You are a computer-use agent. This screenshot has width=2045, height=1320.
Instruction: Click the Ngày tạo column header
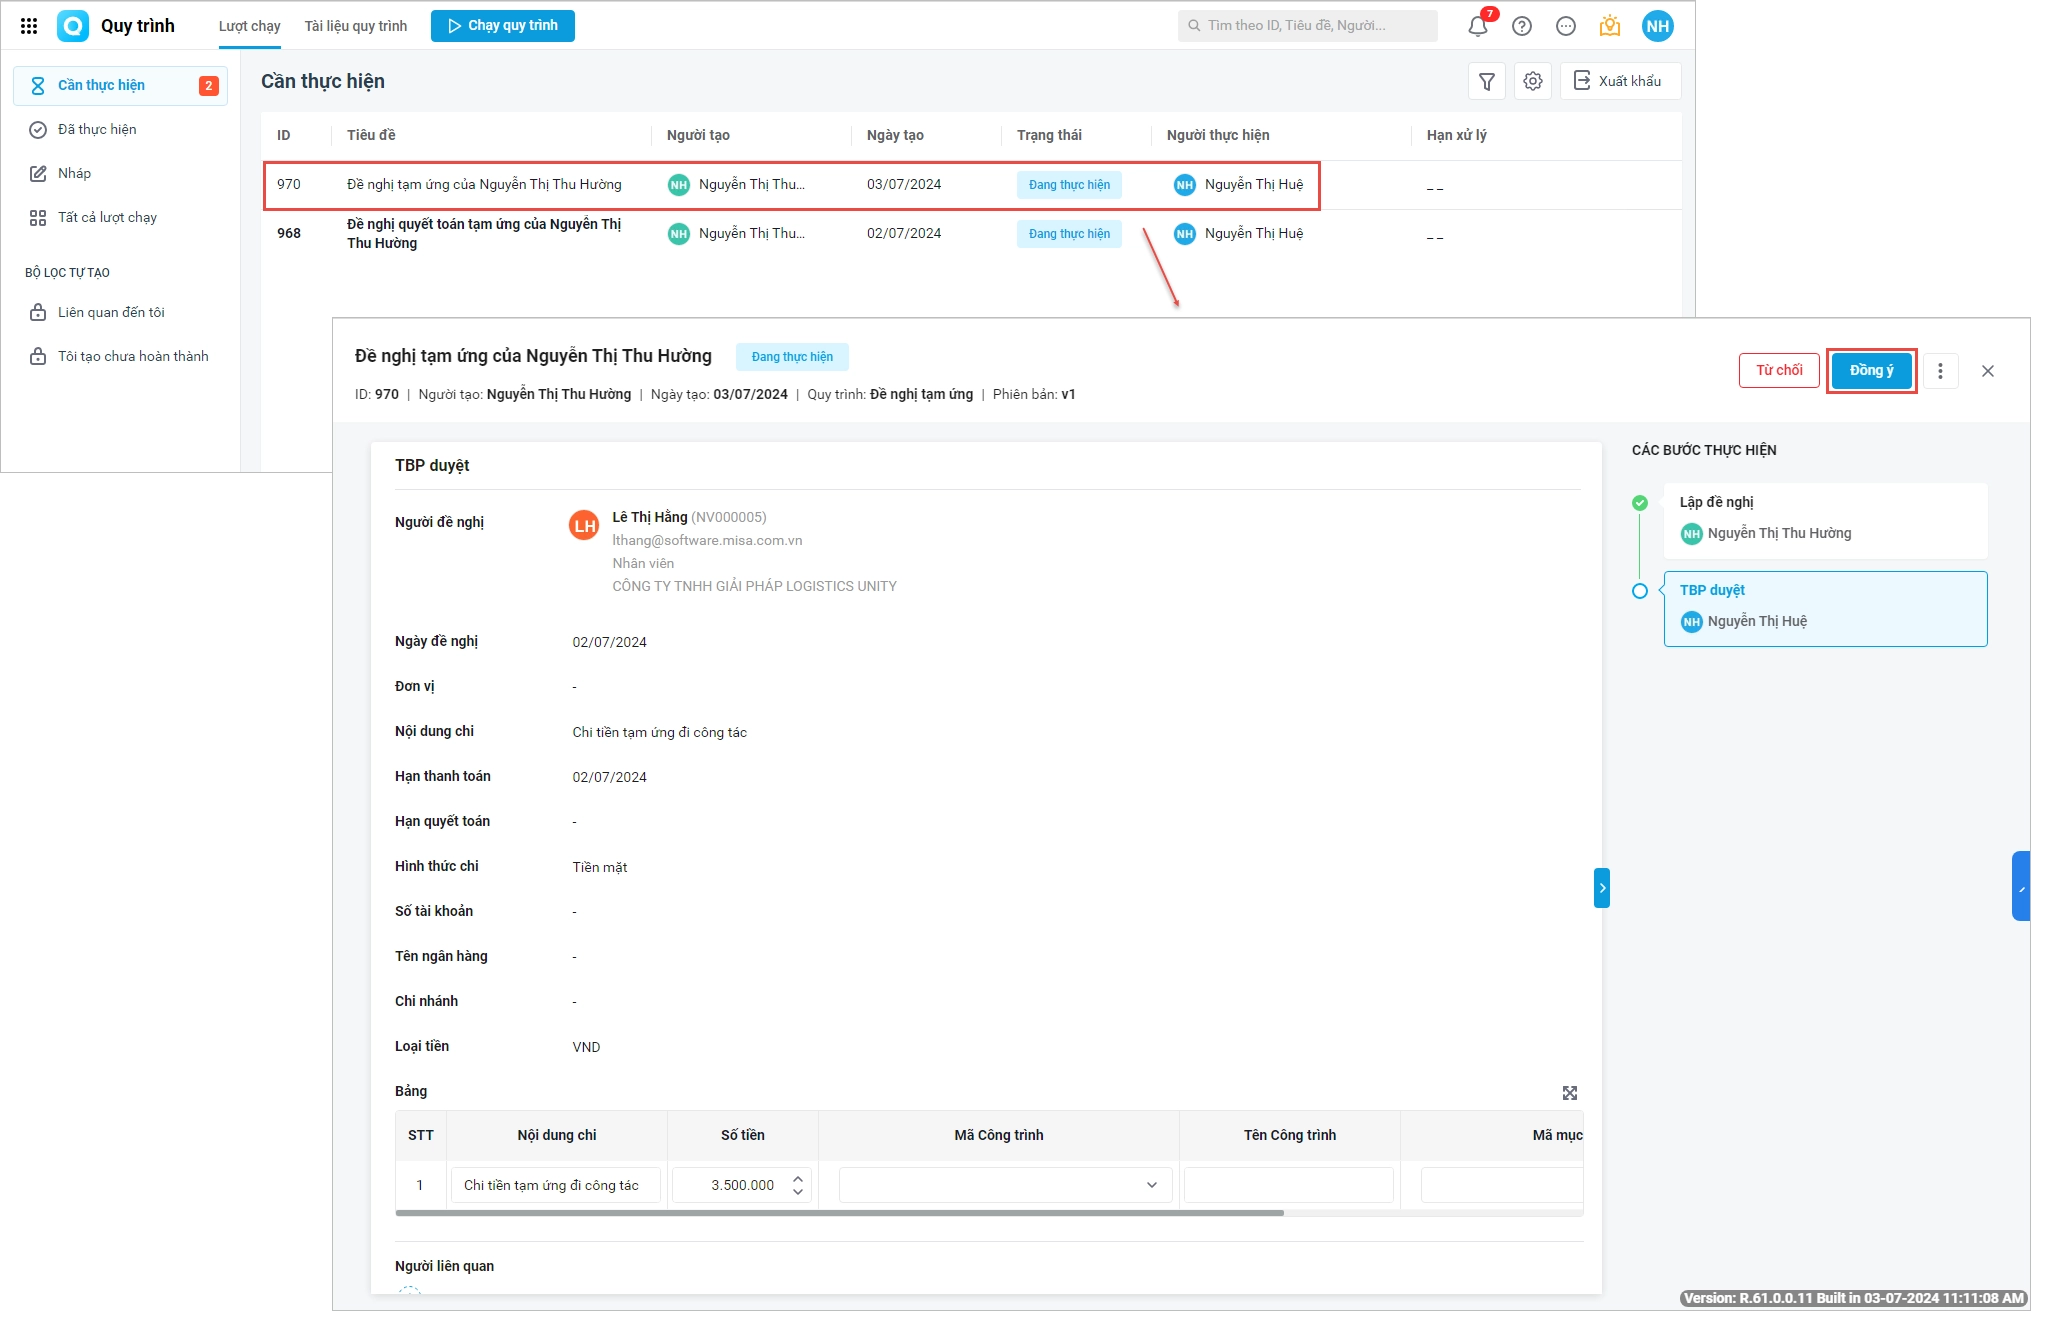click(x=895, y=136)
